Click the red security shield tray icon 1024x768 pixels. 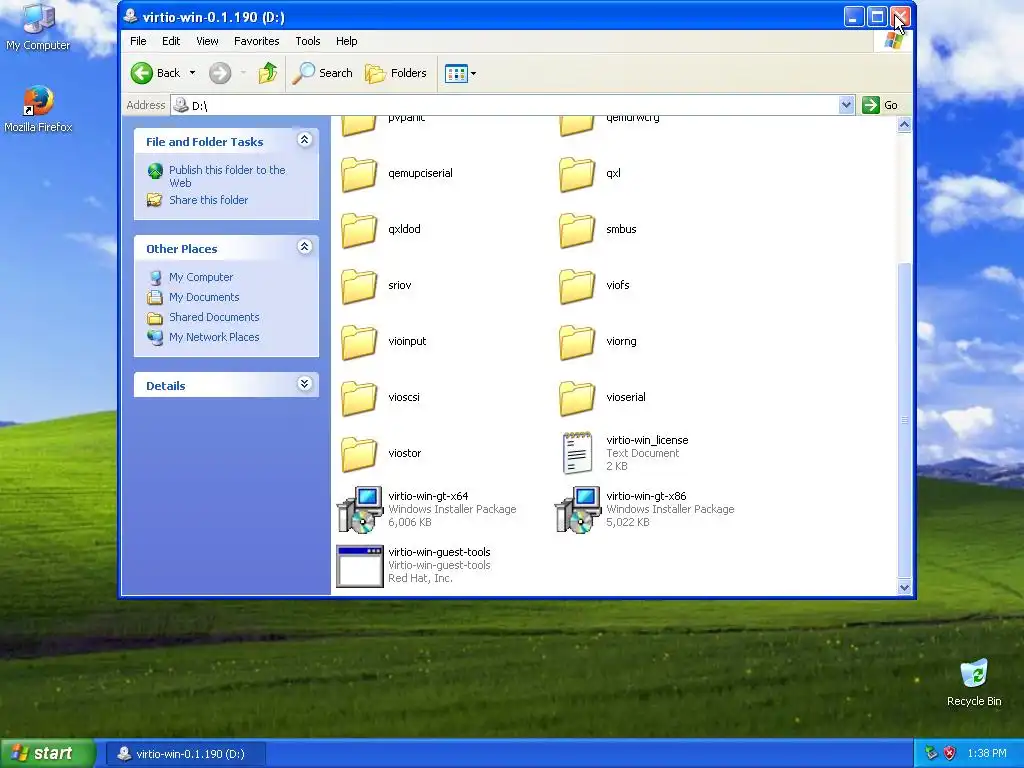pos(950,754)
